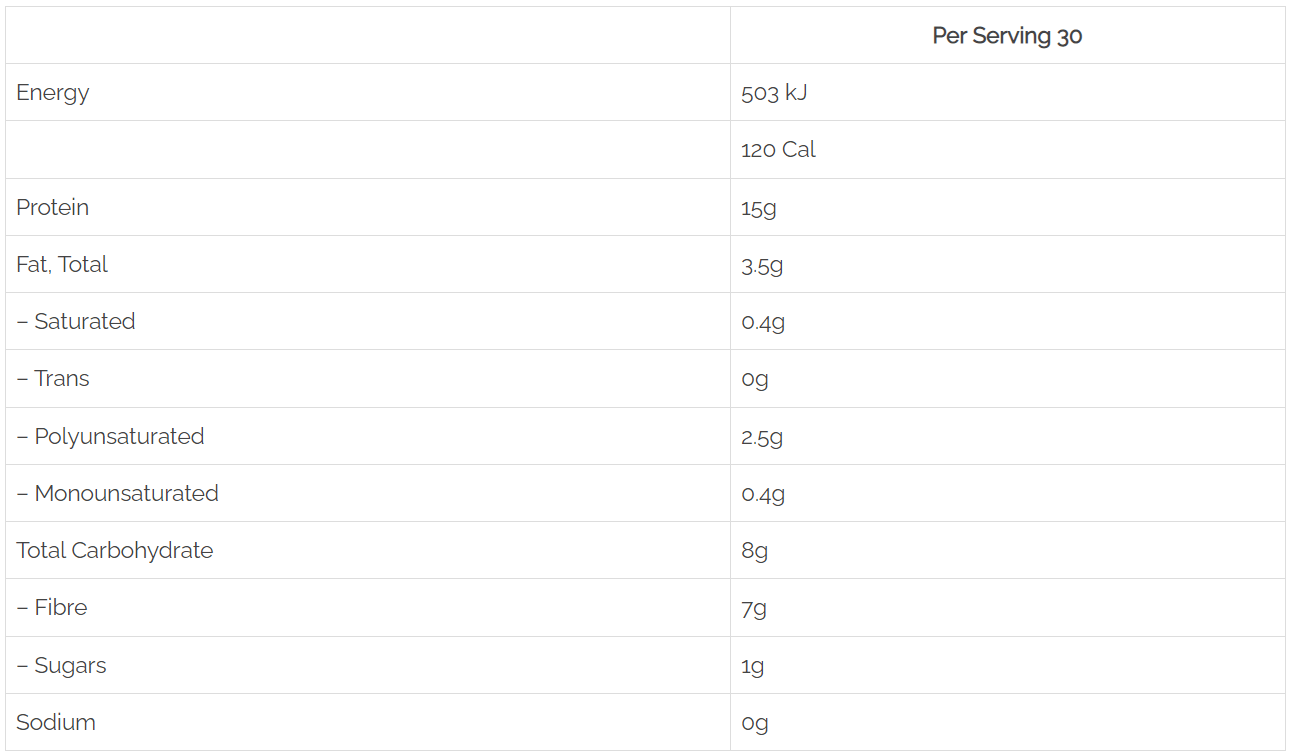The image size is (1291, 756).
Task: Click the Sodium row label
Action: tap(56, 722)
